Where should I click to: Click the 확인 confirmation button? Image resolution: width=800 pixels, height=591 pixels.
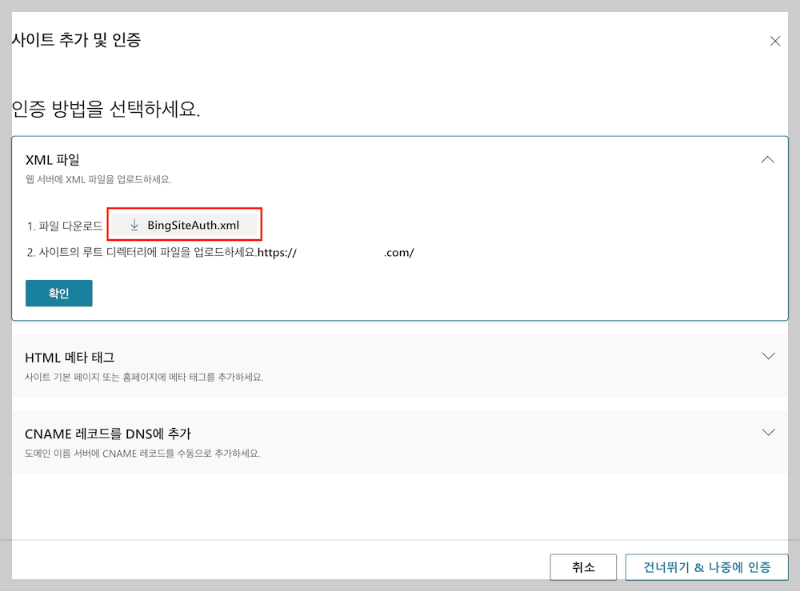click(x=57, y=293)
